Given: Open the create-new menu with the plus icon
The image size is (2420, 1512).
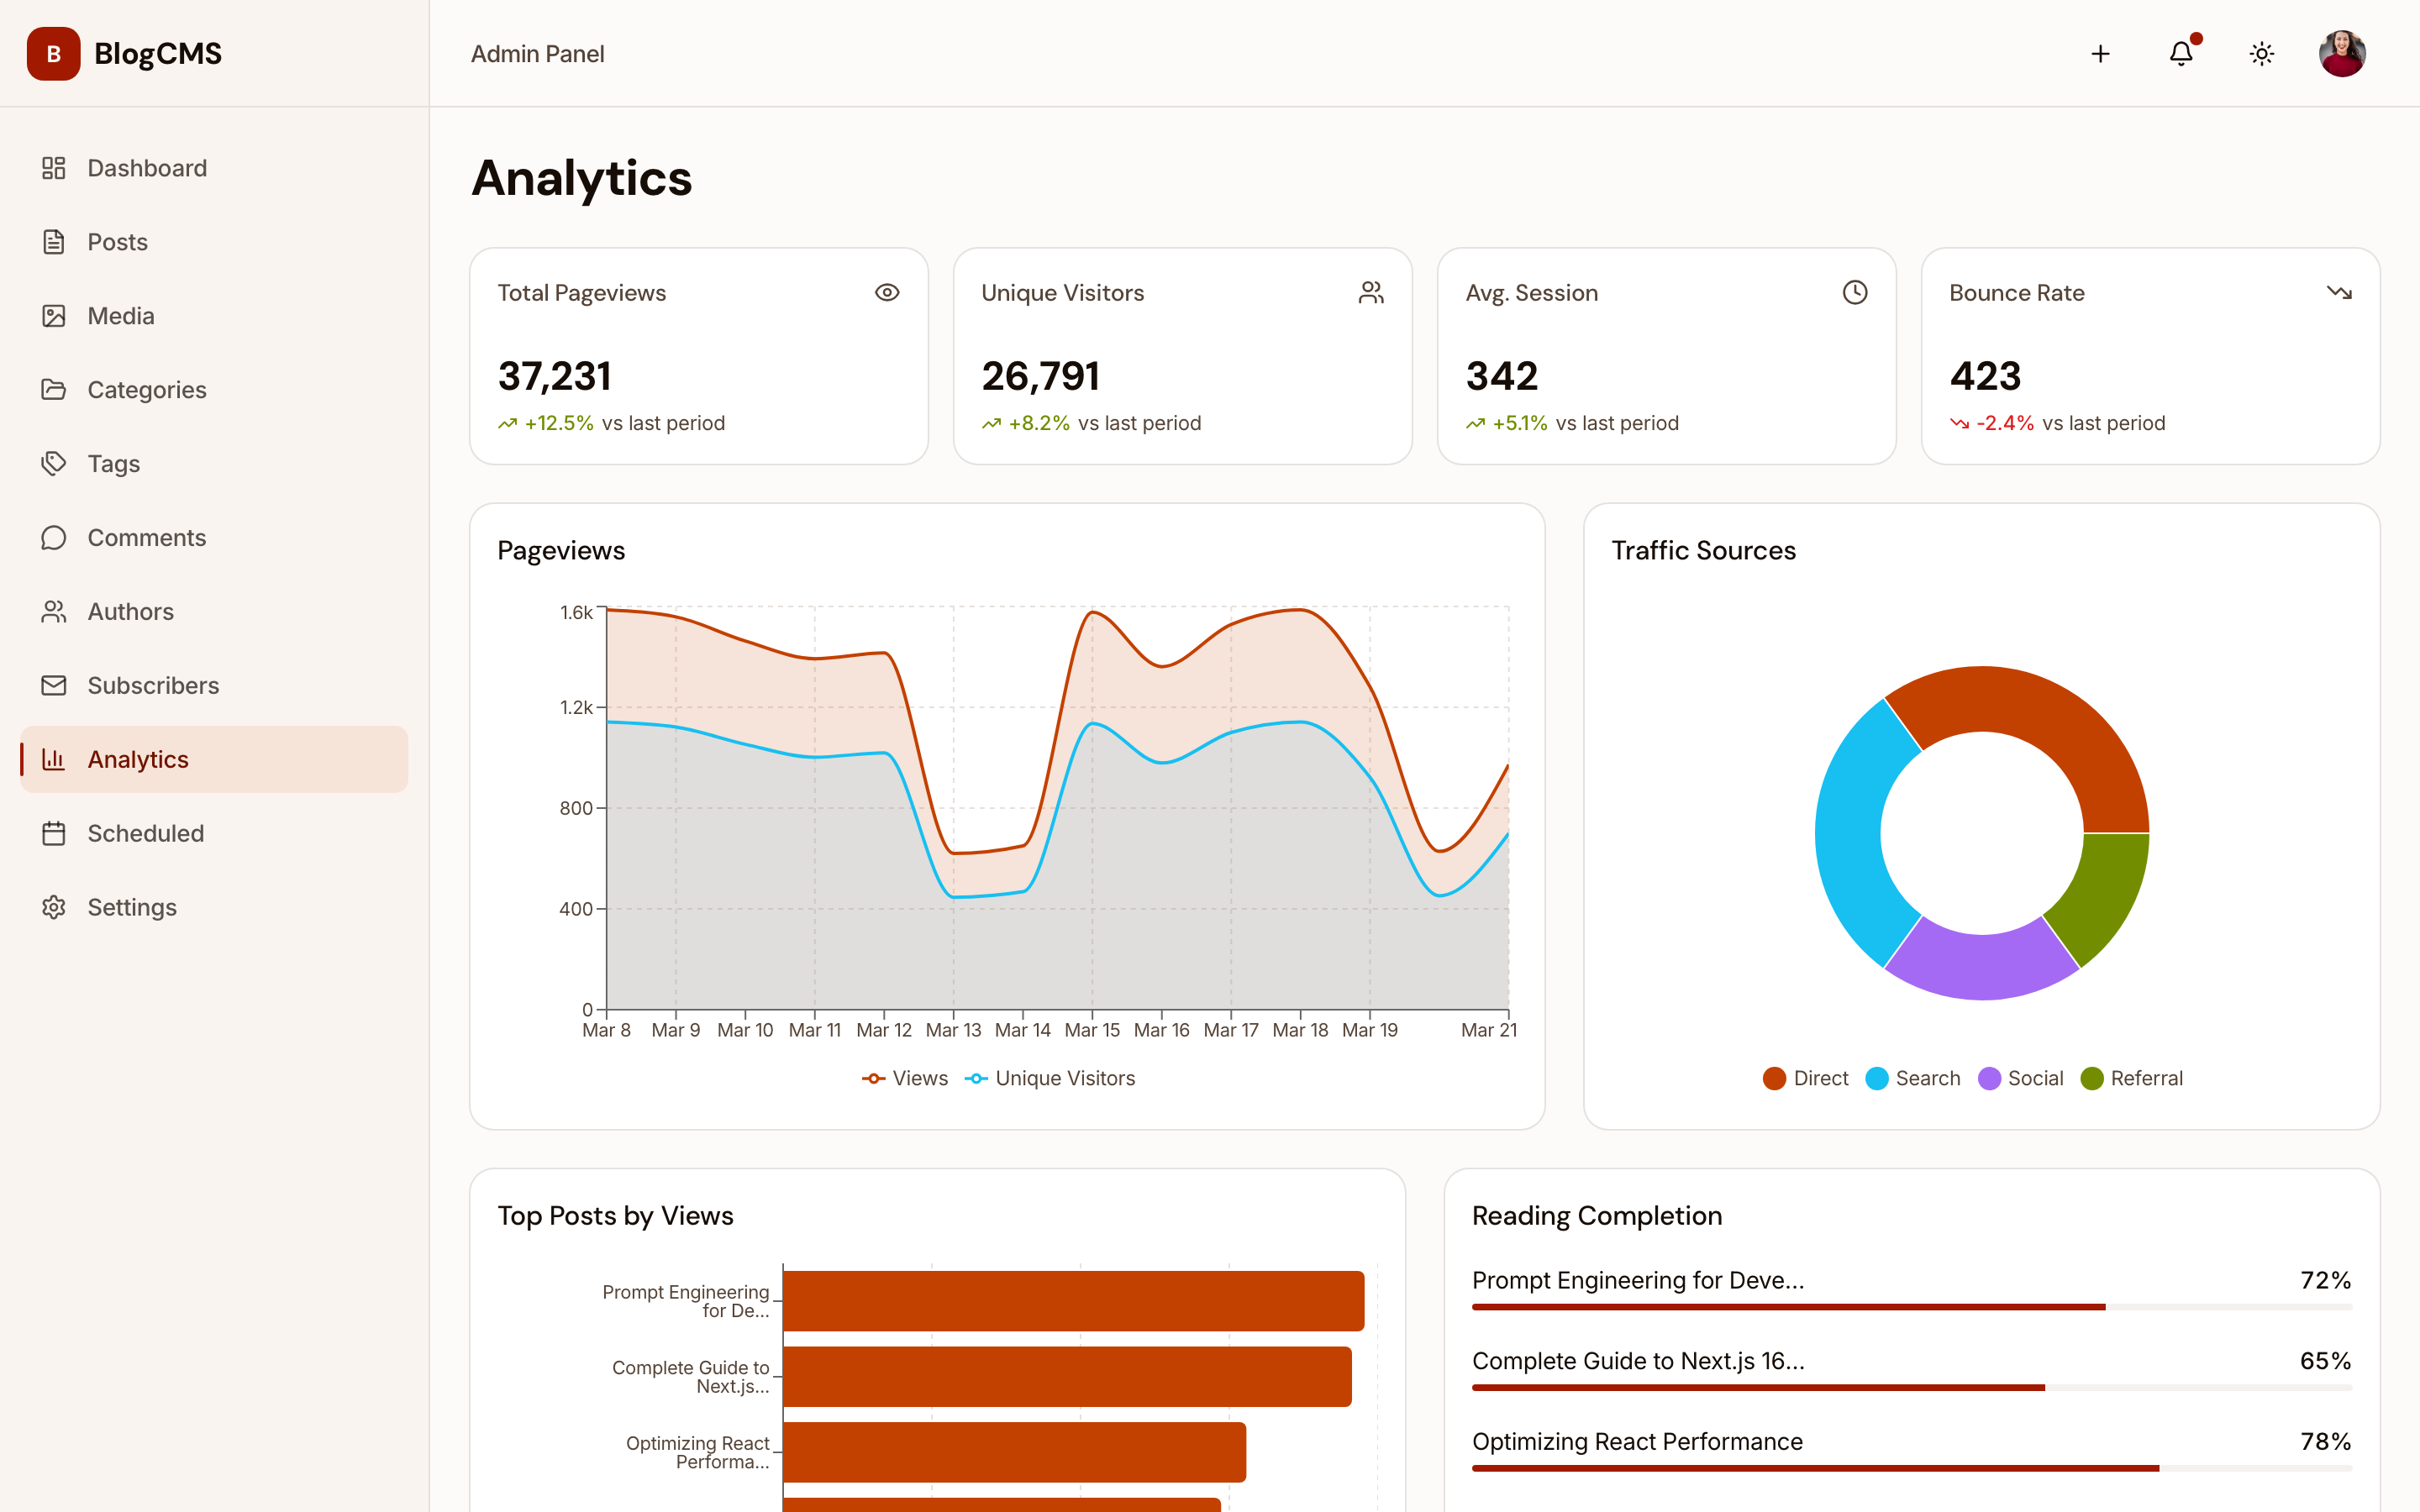Looking at the screenshot, I should click(2100, 54).
